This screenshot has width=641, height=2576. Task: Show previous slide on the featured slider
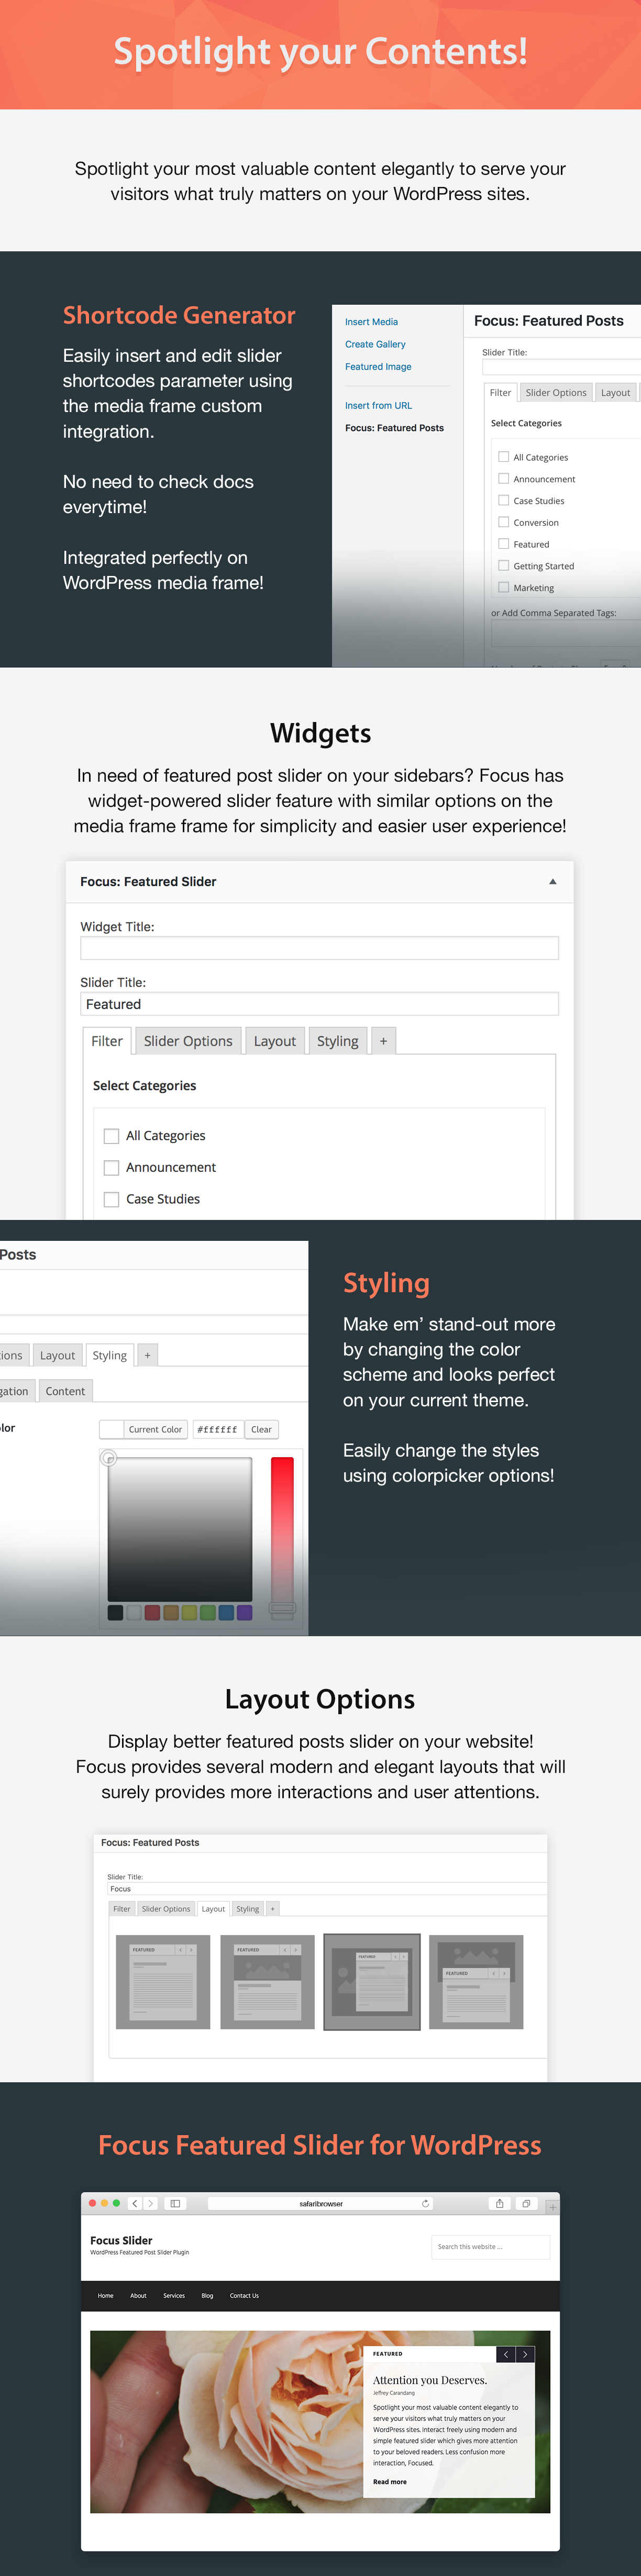tap(506, 2355)
